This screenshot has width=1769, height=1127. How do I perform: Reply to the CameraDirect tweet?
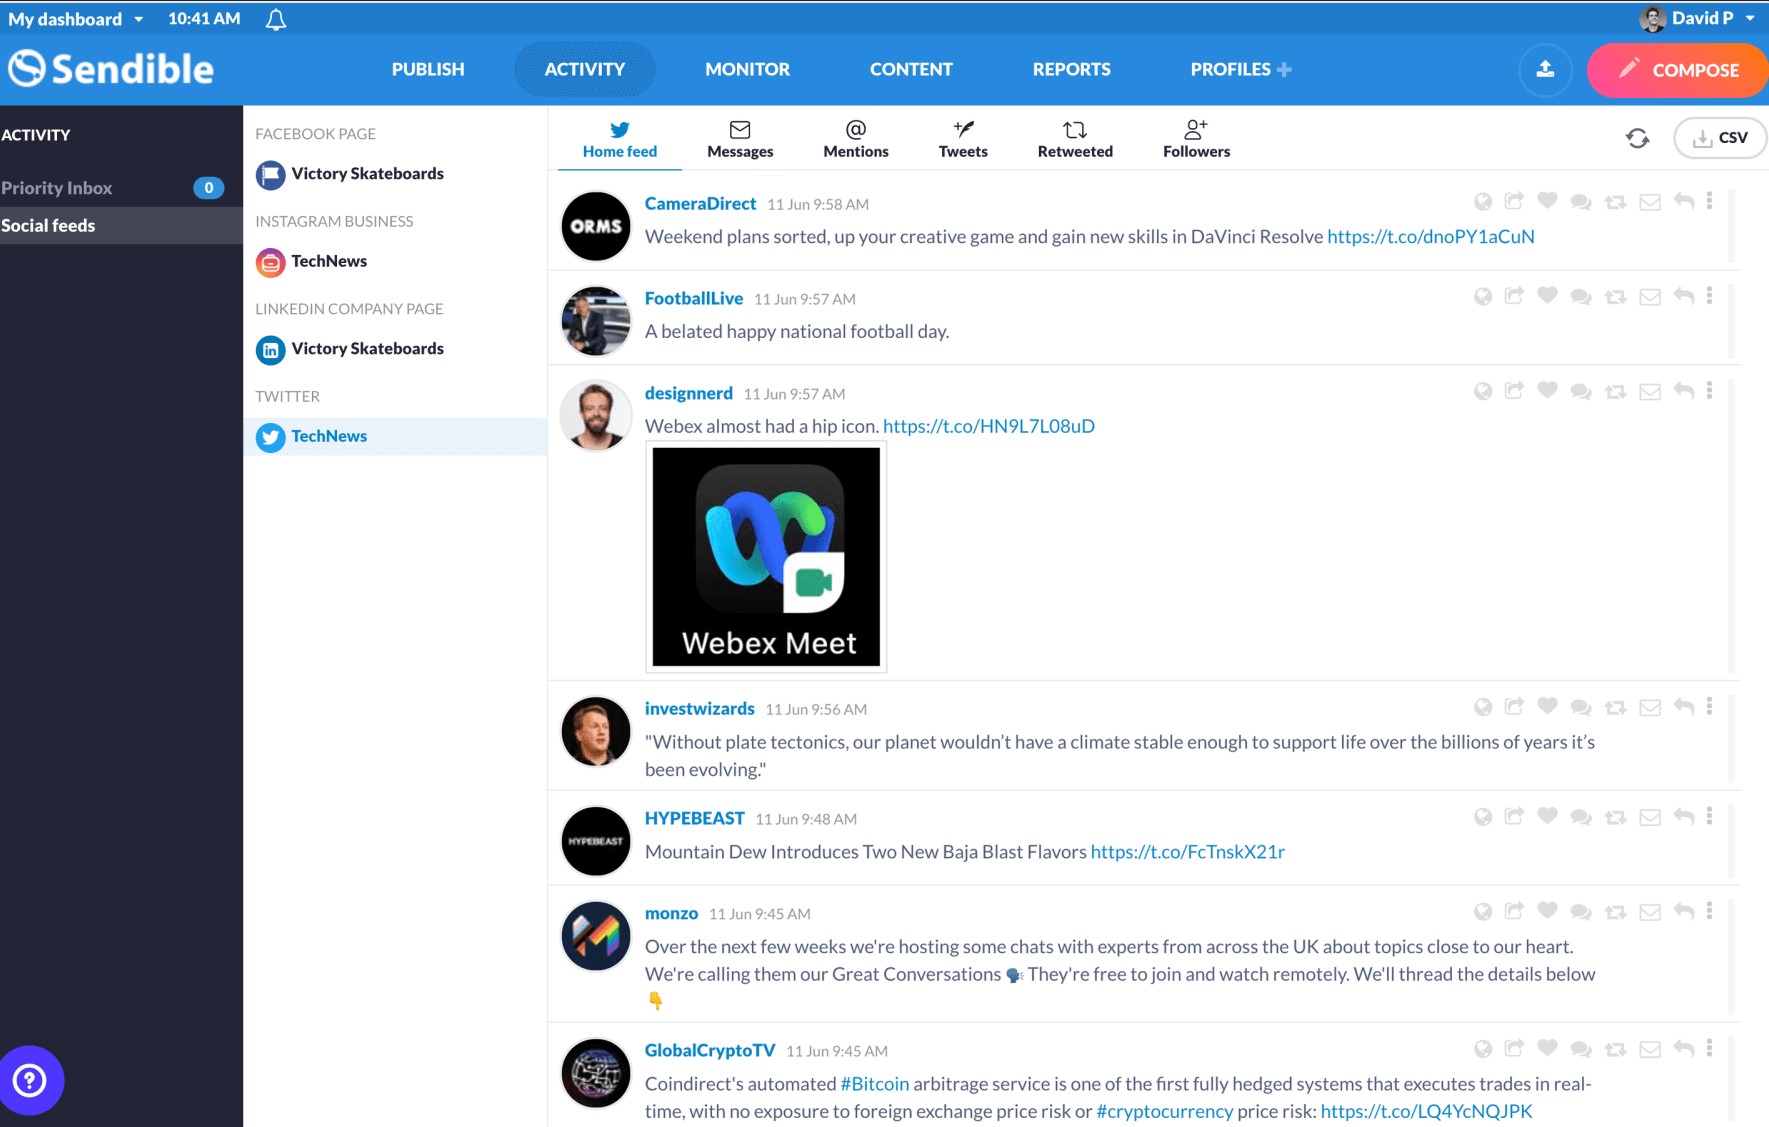[1684, 202]
